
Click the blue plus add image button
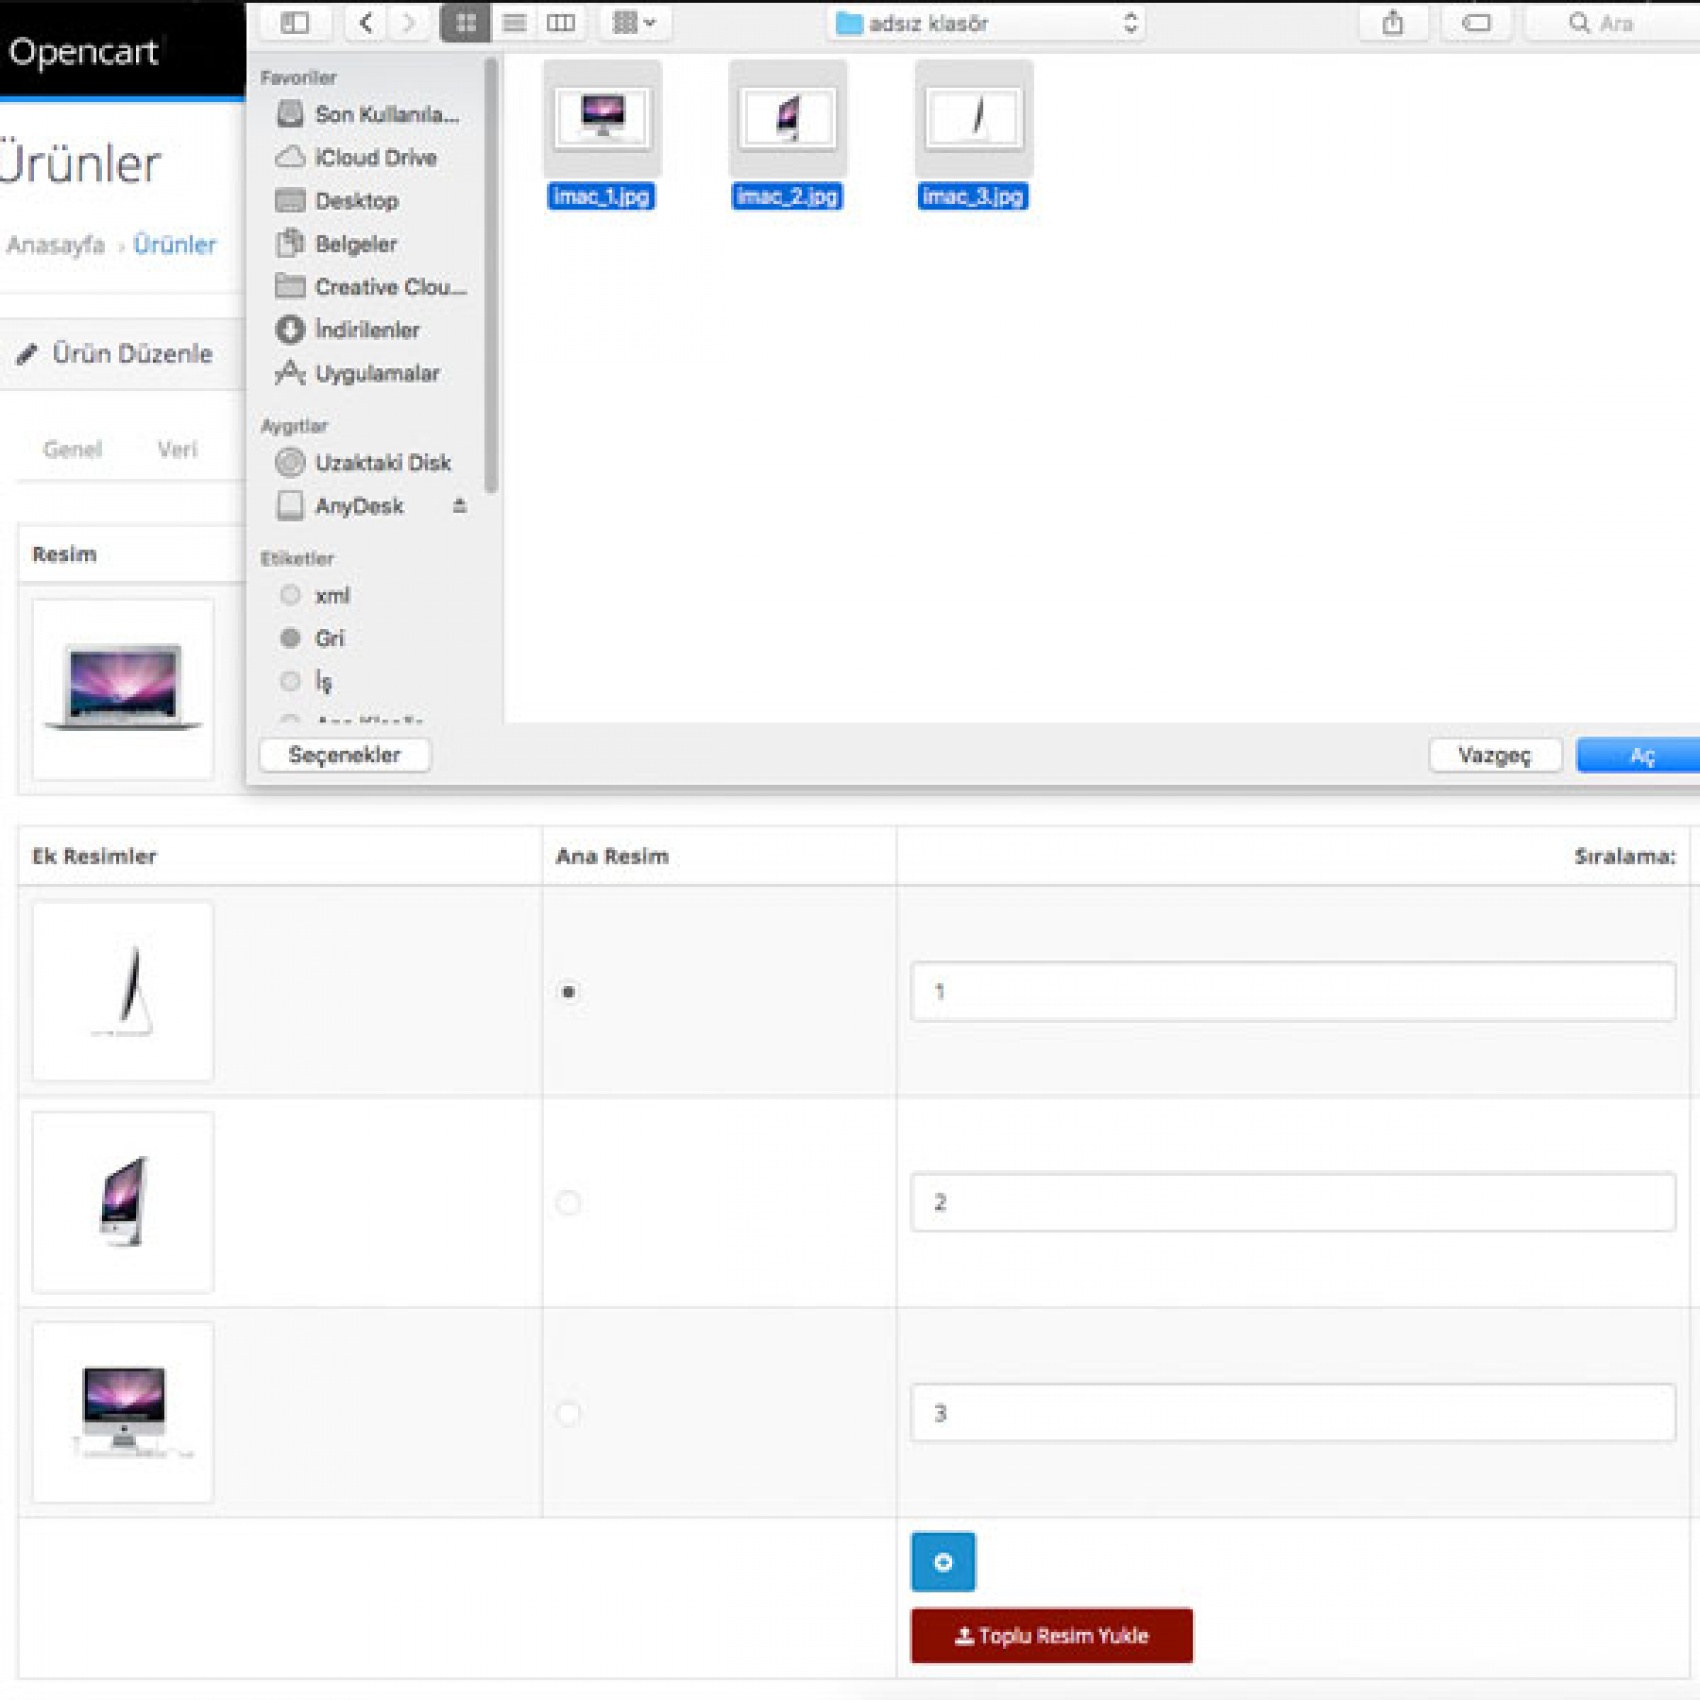coord(942,1562)
